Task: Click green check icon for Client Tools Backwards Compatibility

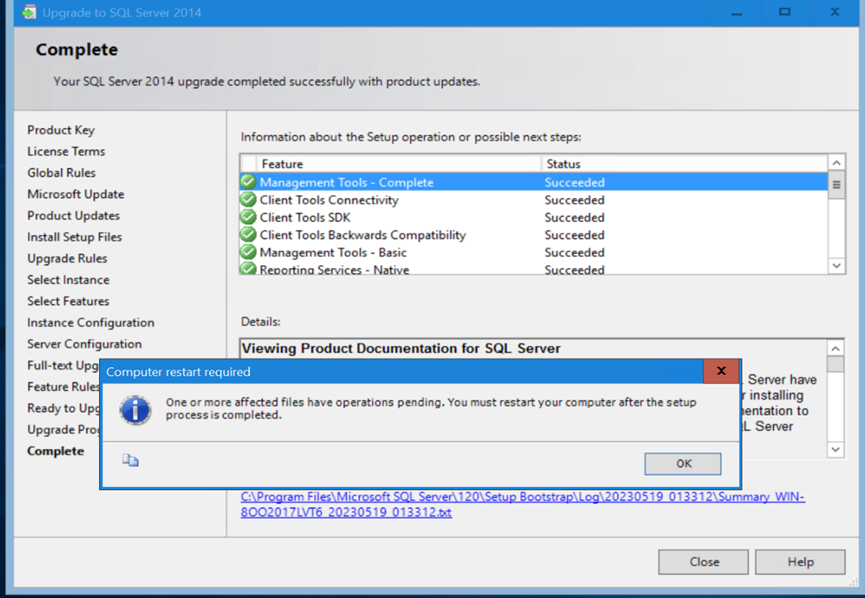Action: tap(248, 234)
